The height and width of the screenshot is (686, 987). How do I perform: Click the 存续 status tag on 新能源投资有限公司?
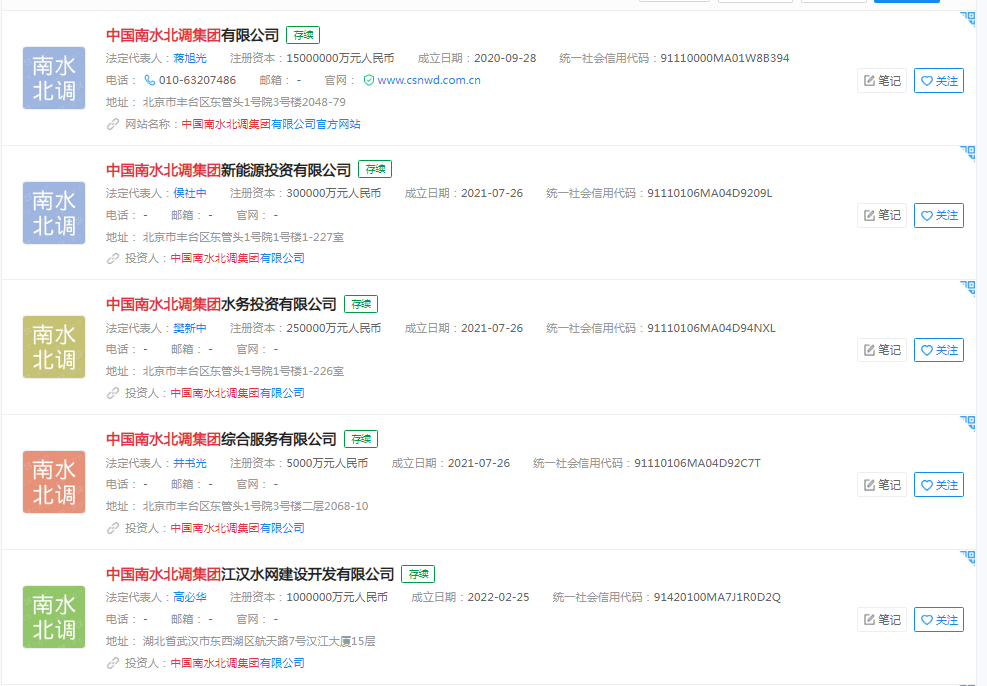coord(375,169)
